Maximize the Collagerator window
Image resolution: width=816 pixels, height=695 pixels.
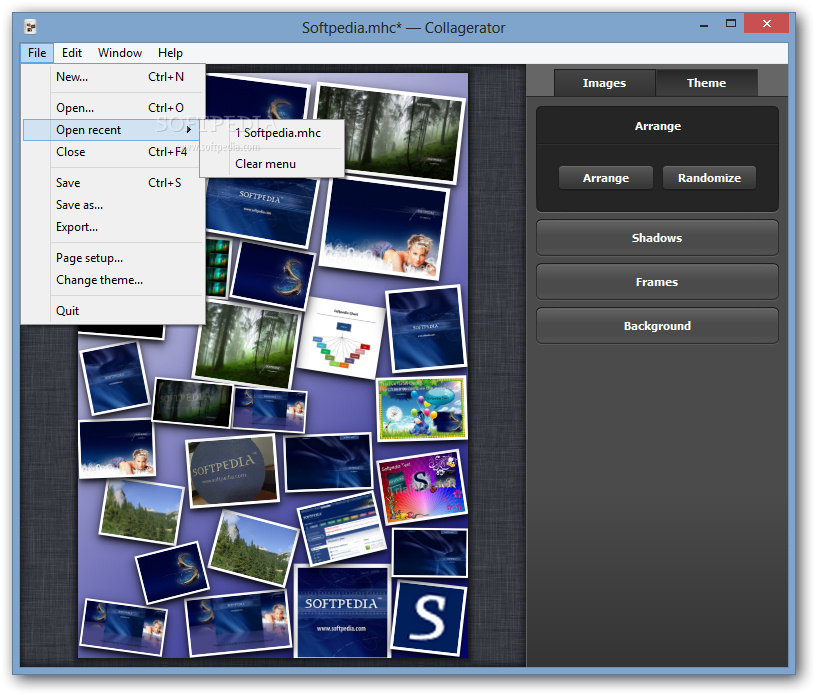(731, 23)
